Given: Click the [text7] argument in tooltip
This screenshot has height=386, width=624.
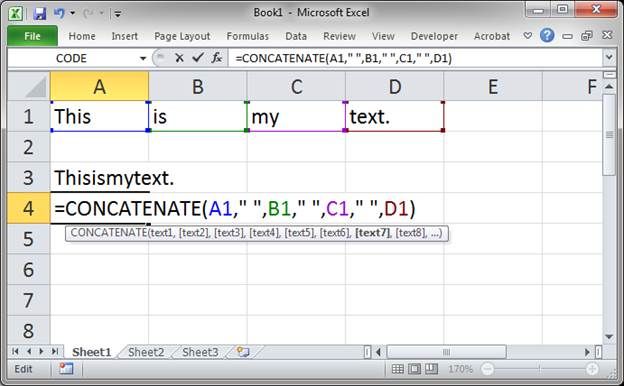Looking at the screenshot, I should coord(373,233).
